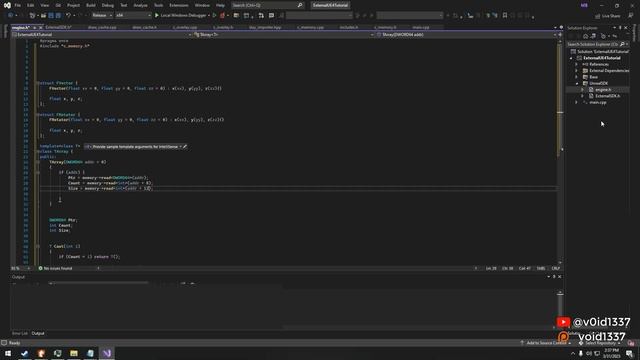Expand the Base folder
The image size is (640, 360).
point(576,77)
